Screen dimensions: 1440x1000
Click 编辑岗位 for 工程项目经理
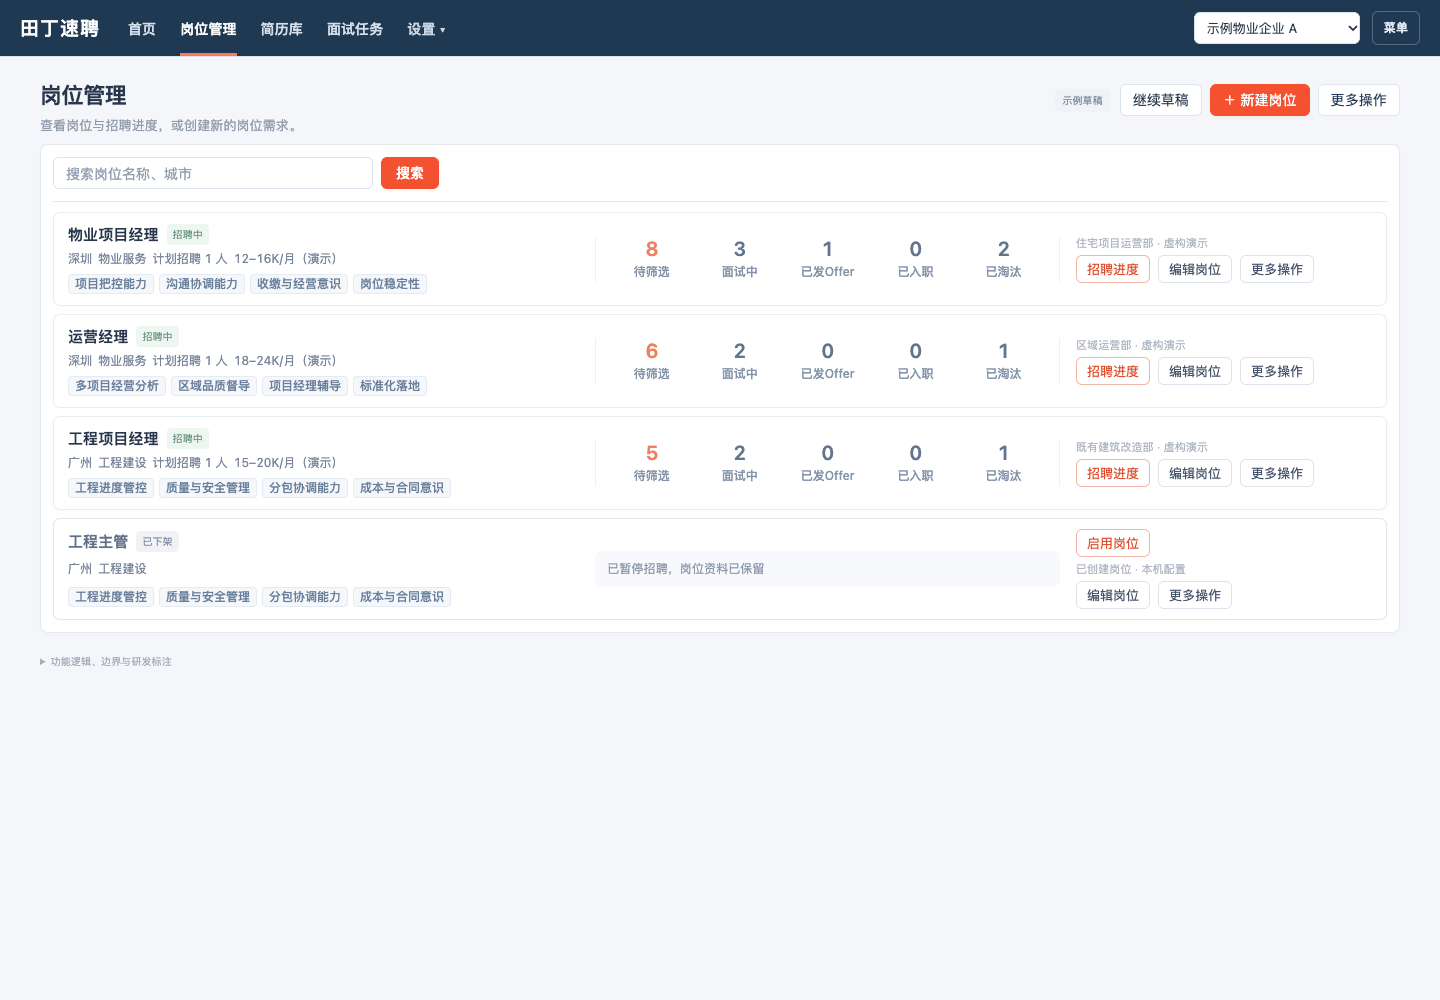[x=1195, y=473]
